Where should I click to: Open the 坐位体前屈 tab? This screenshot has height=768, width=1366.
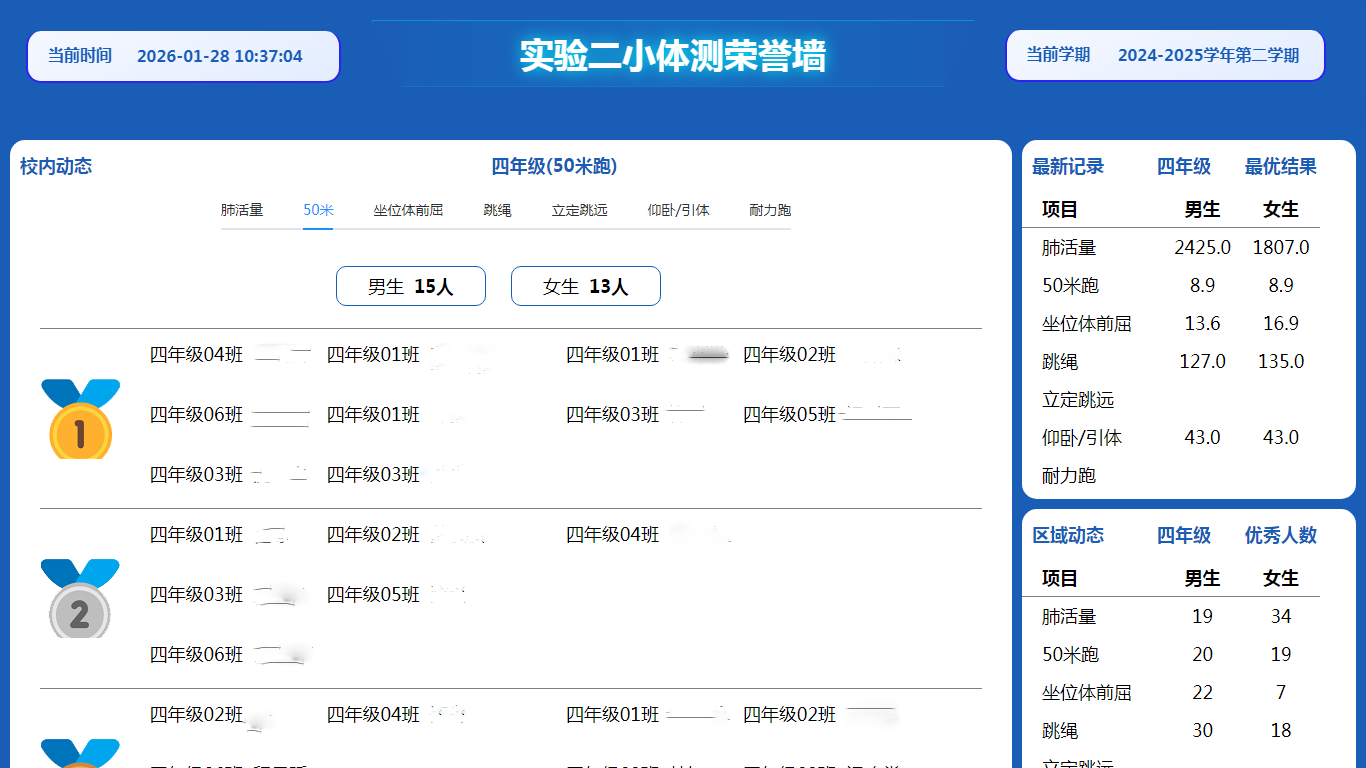[408, 210]
